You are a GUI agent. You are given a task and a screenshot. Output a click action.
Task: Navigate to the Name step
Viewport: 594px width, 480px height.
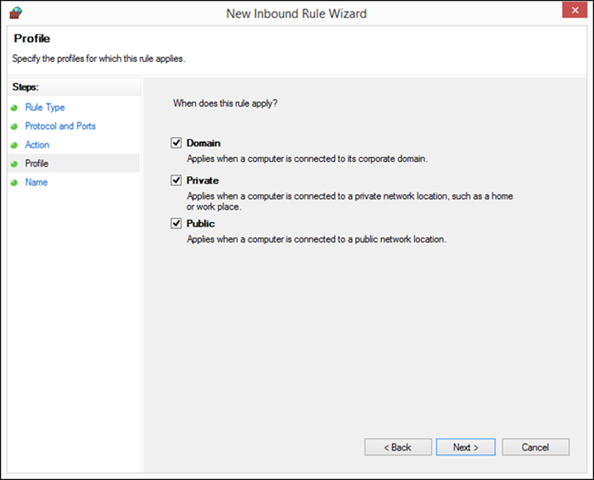pos(36,182)
